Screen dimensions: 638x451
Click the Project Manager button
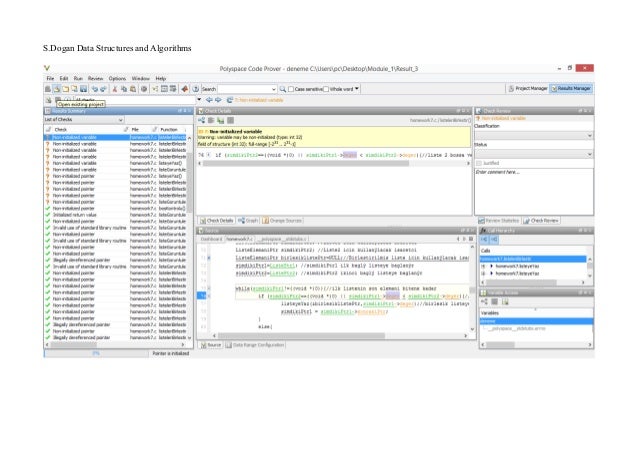click(x=527, y=89)
